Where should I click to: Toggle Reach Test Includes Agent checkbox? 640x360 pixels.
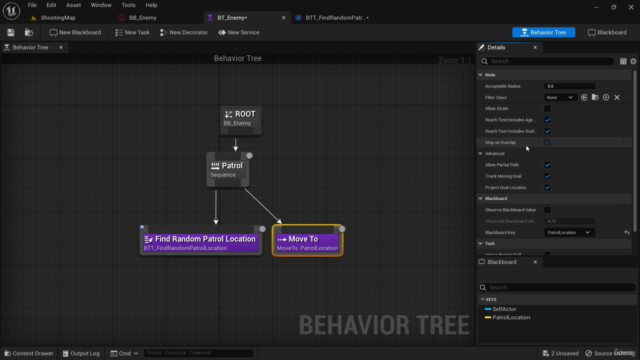click(547, 120)
